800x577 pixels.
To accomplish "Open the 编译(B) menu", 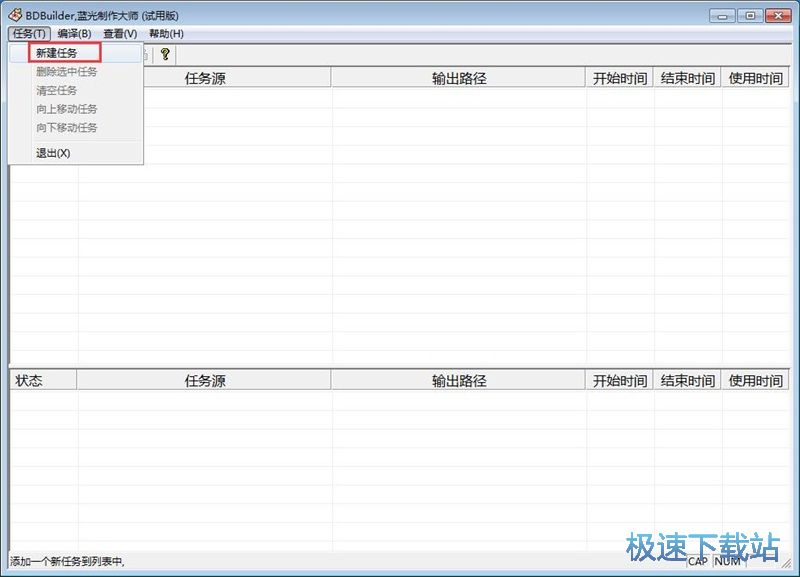I will tap(74, 34).
